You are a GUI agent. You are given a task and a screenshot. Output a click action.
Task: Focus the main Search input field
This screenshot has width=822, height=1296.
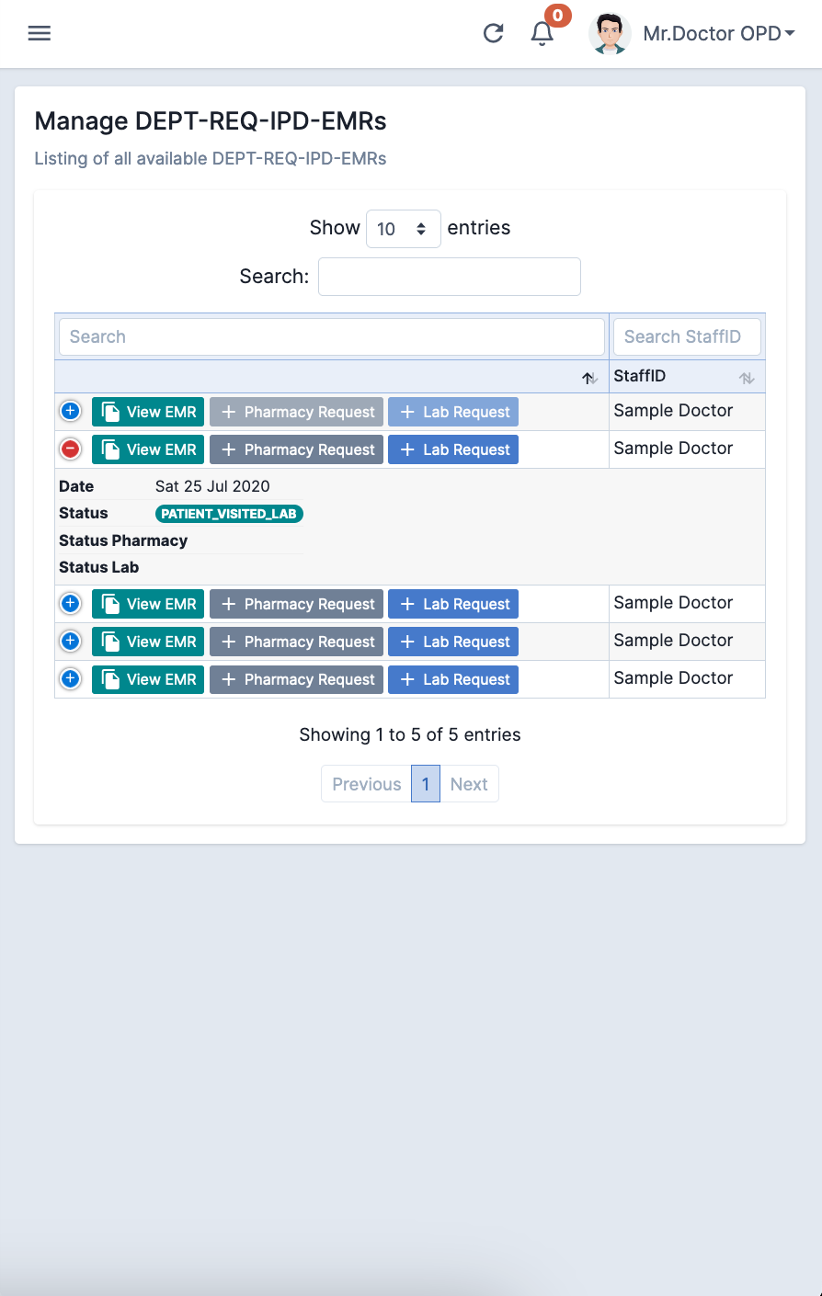click(x=449, y=276)
